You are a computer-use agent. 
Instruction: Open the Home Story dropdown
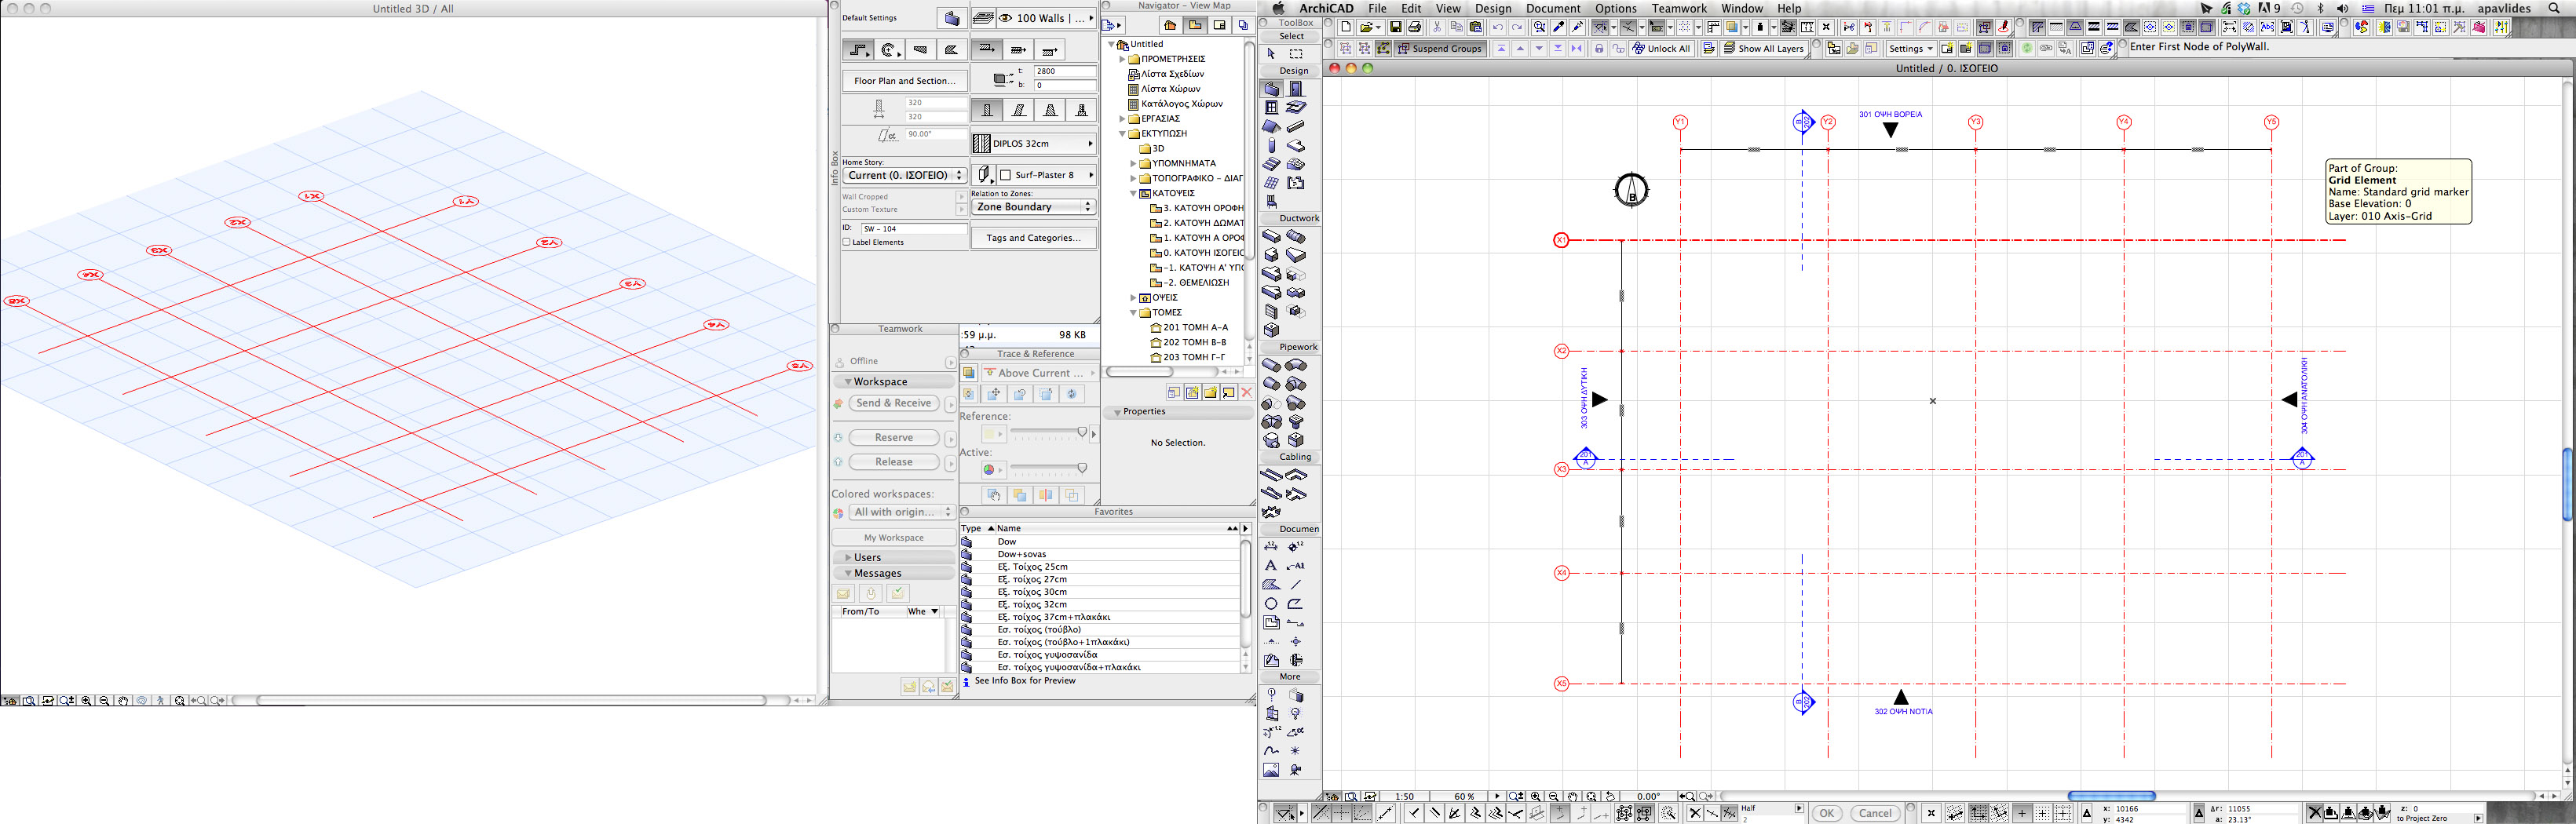coord(904,175)
